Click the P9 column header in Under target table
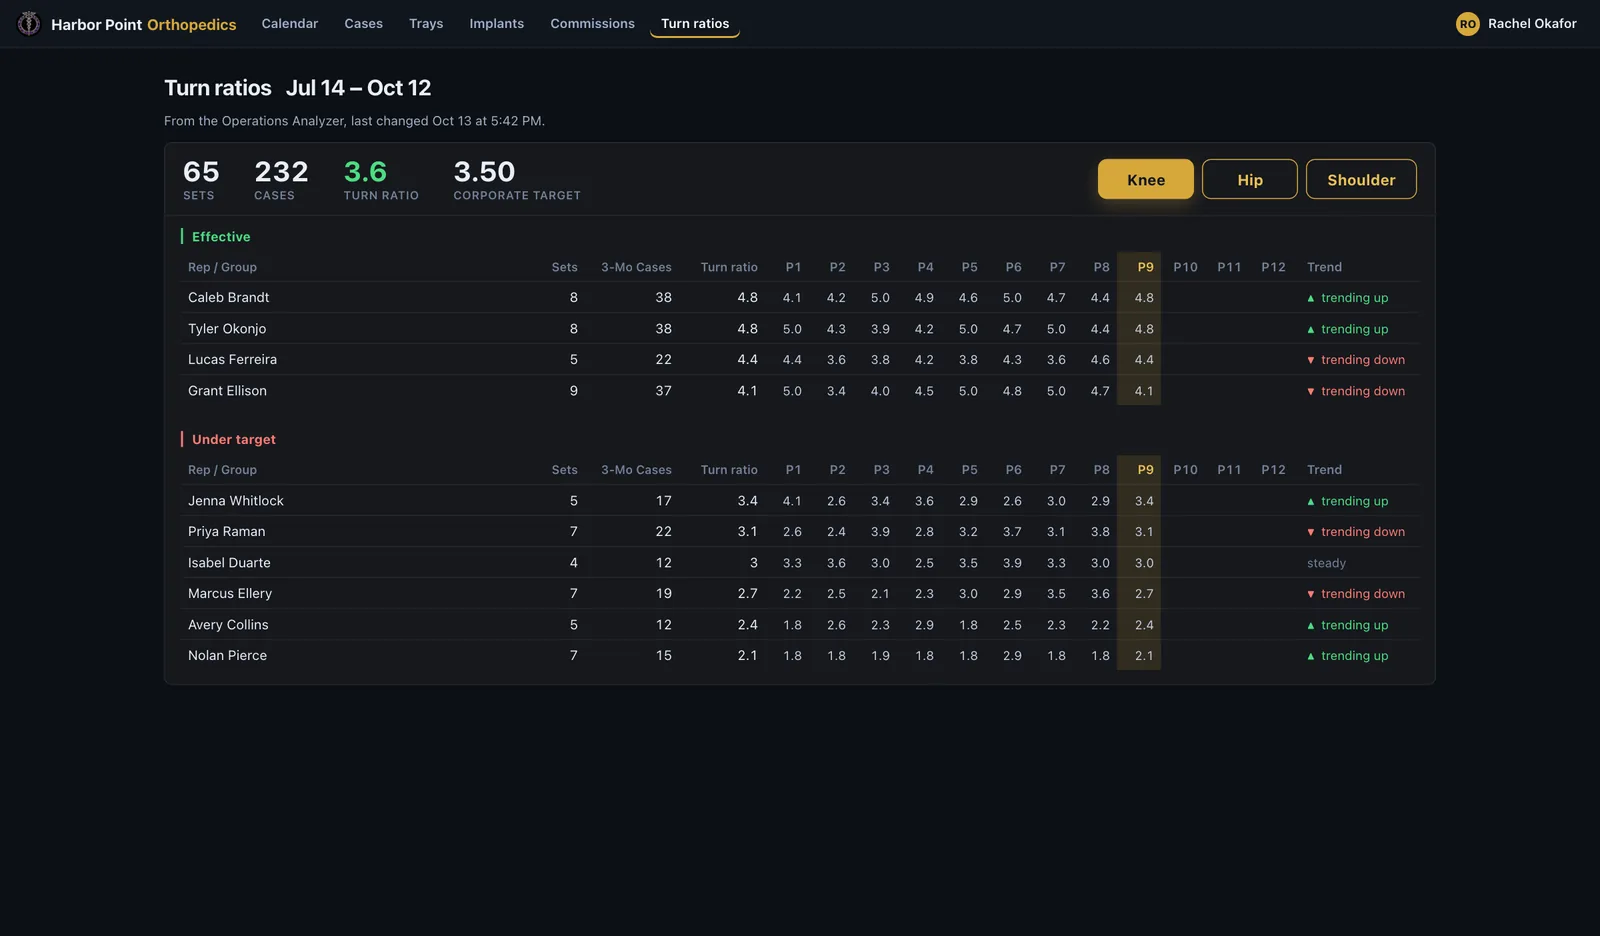1600x936 pixels. click(x=1145, y=470)
